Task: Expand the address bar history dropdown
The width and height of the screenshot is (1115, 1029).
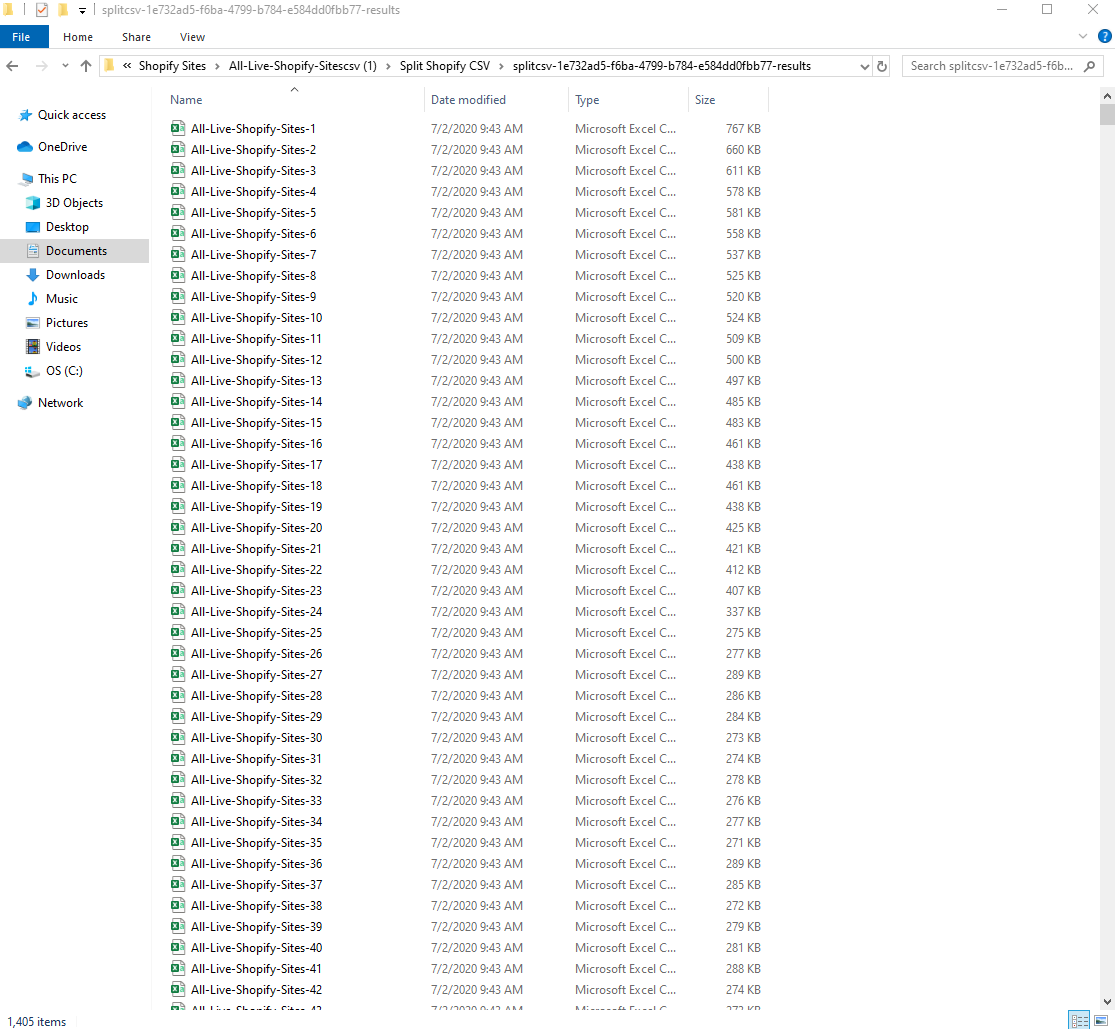Action: pos(864,66)
